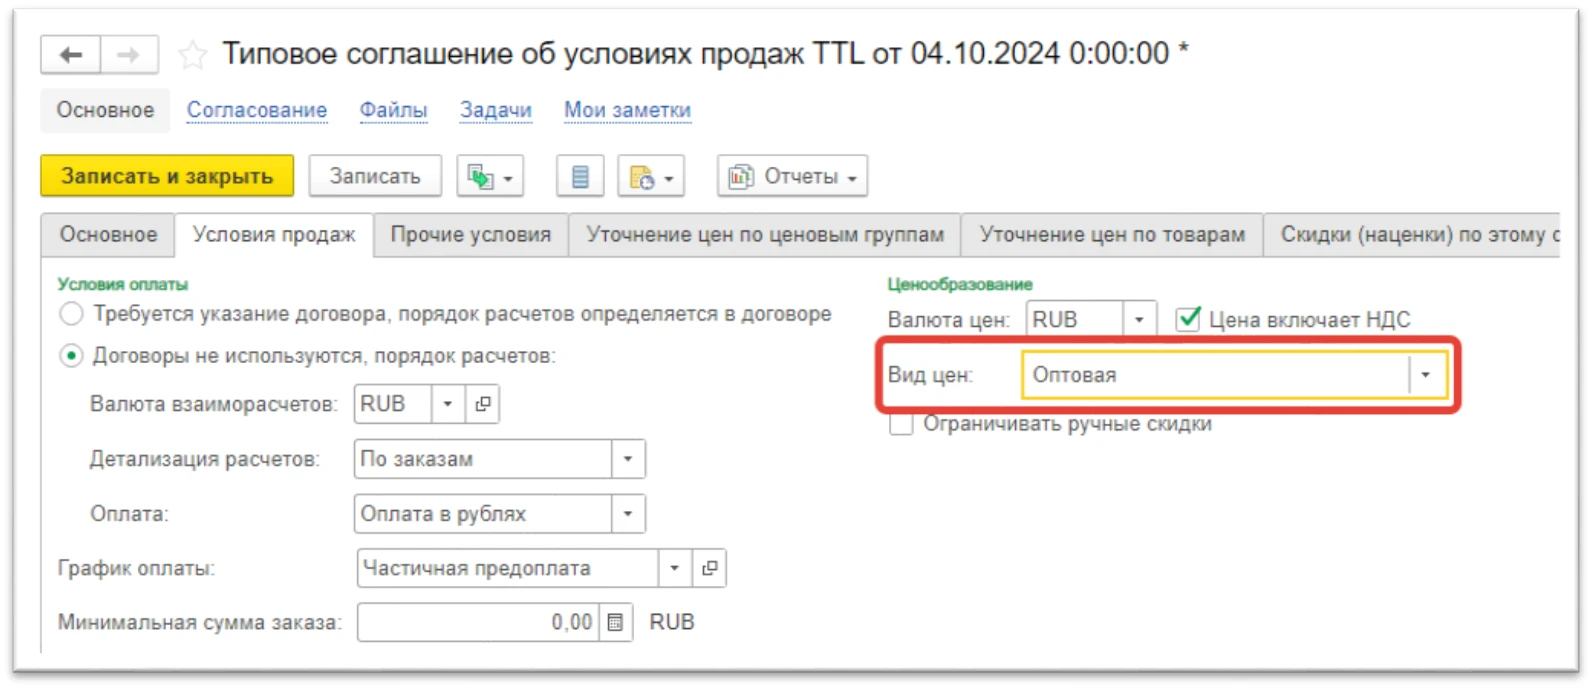
Task: Click 'Записать и закрыть' button
Action: pos(167,176)
